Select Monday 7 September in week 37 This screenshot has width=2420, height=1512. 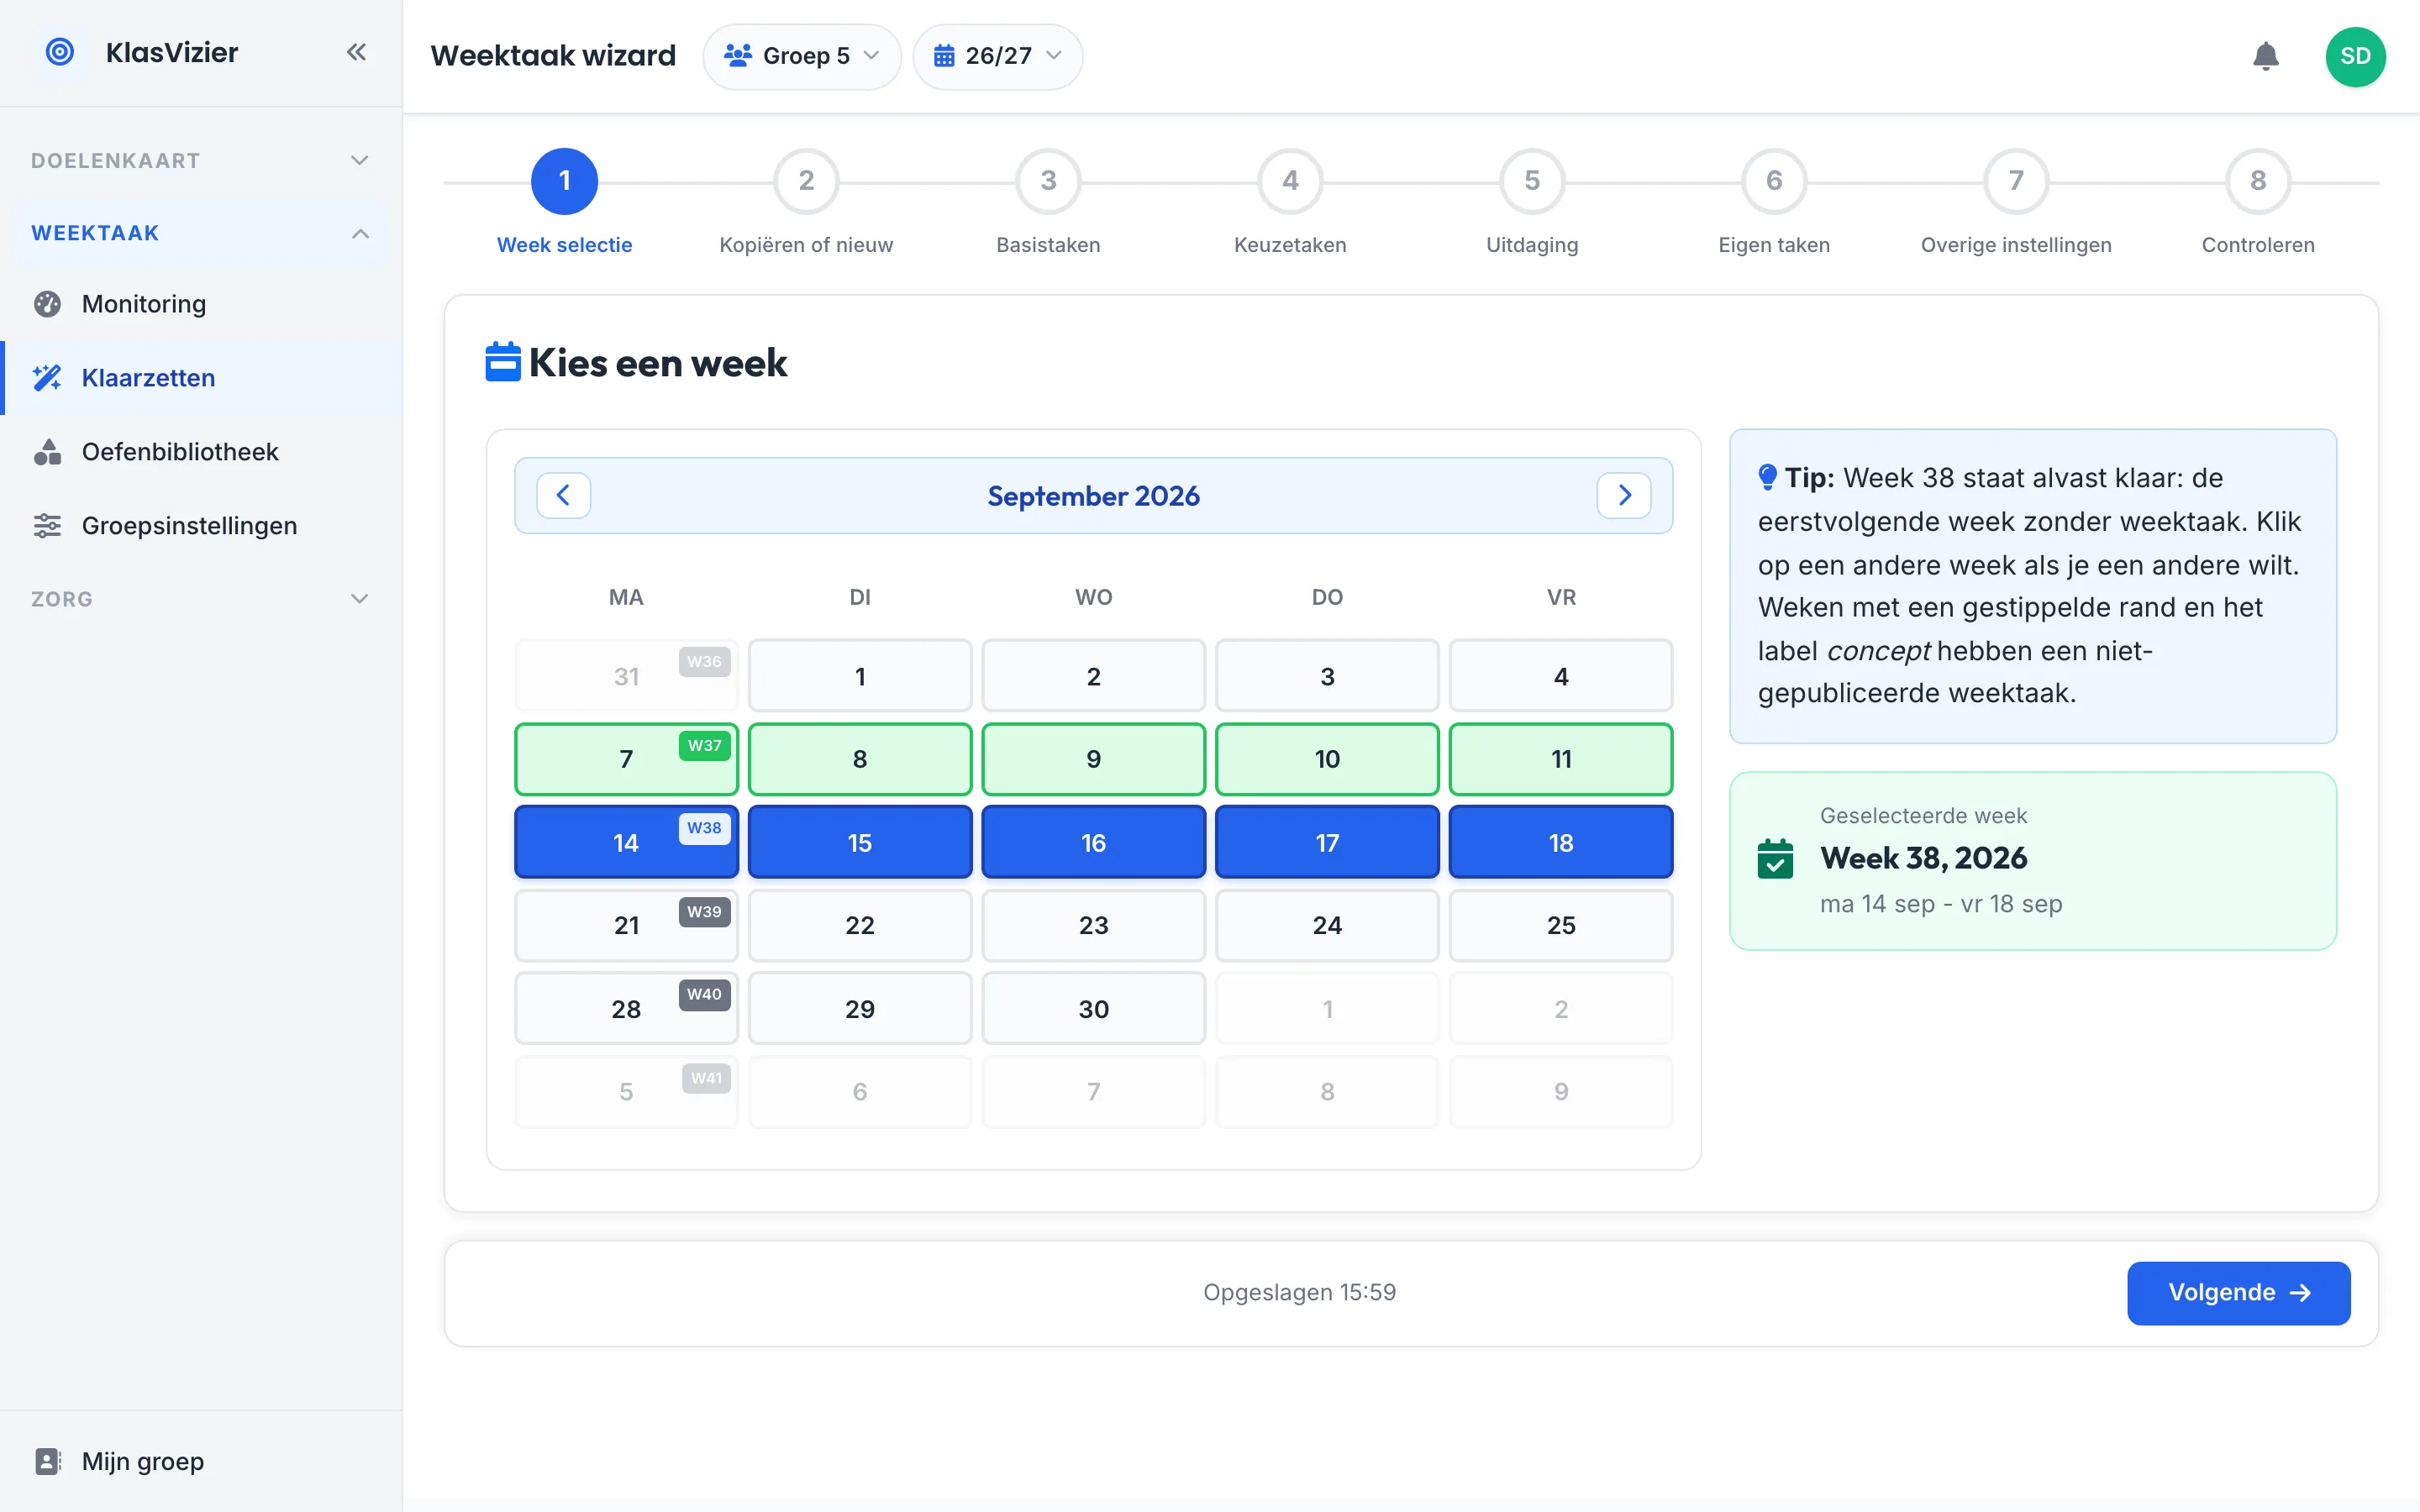[626, 759]
